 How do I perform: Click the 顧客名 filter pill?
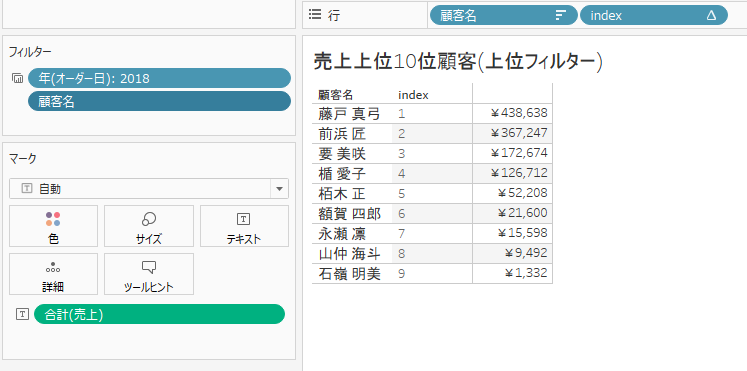159,101
